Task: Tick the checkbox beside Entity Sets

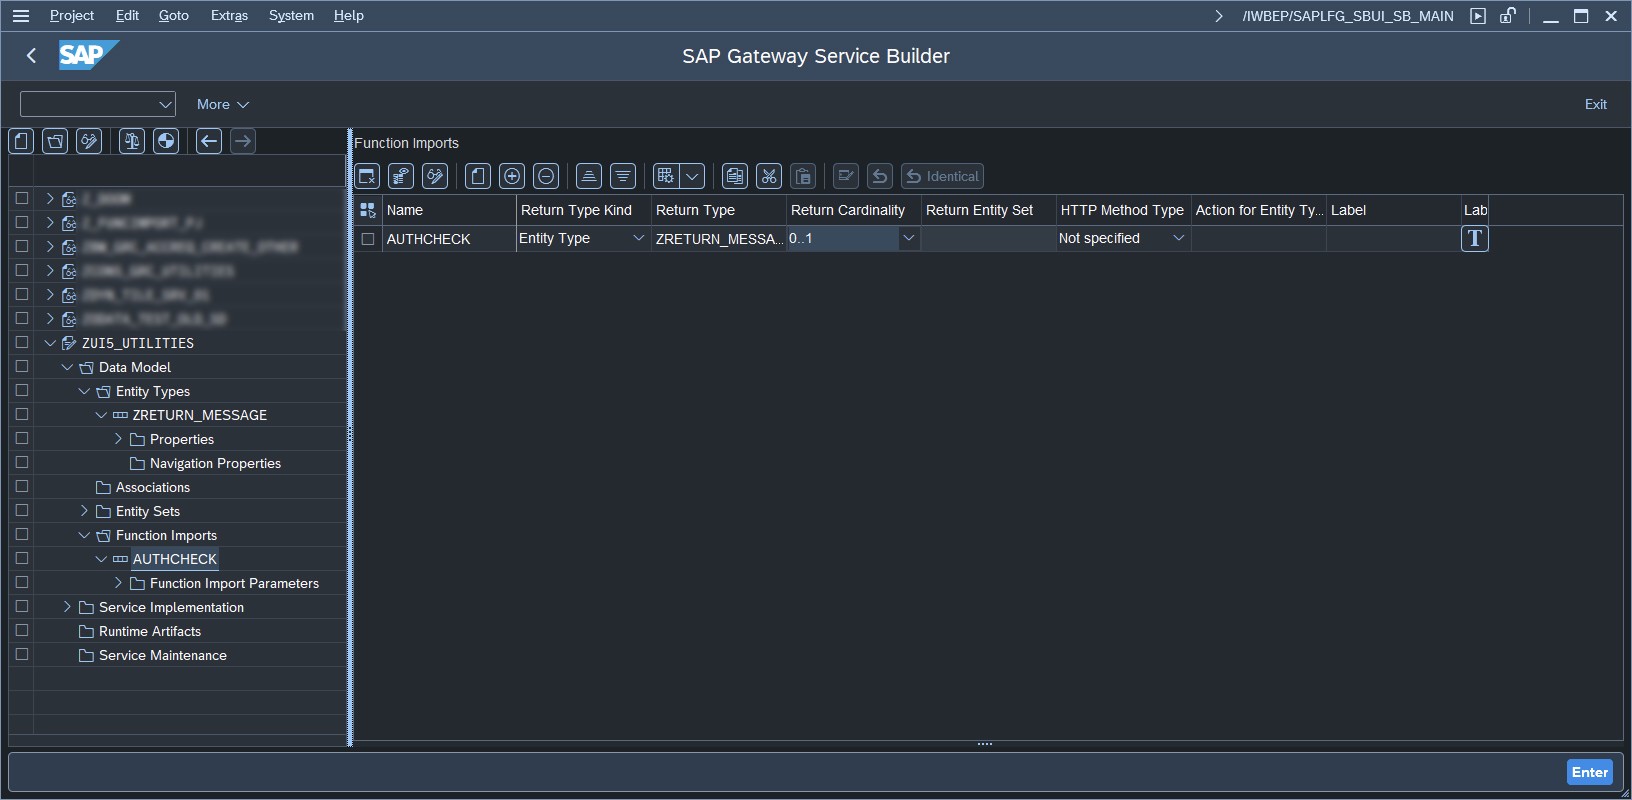Action: point(22,510)
